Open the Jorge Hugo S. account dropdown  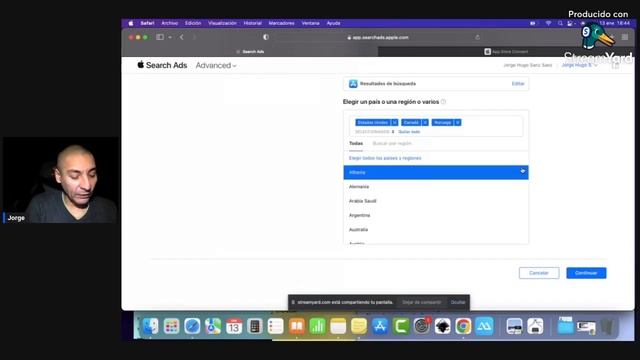pos(579,65)
